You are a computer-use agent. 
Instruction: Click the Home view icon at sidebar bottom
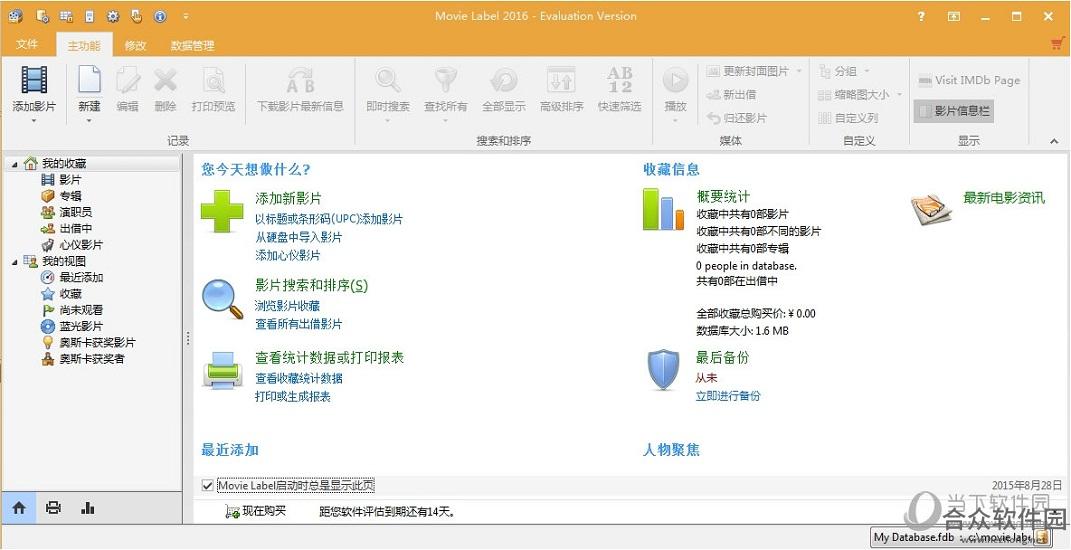point(19,508)
